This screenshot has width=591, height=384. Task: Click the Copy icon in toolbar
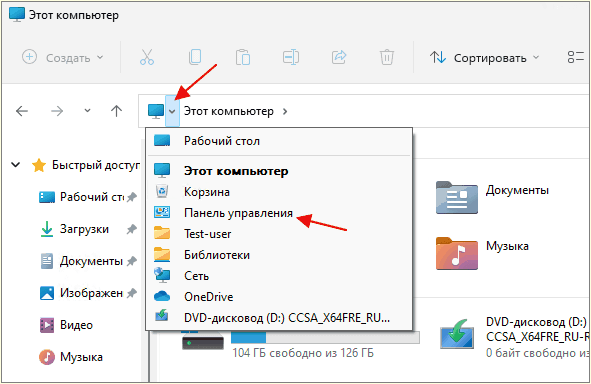195,57
